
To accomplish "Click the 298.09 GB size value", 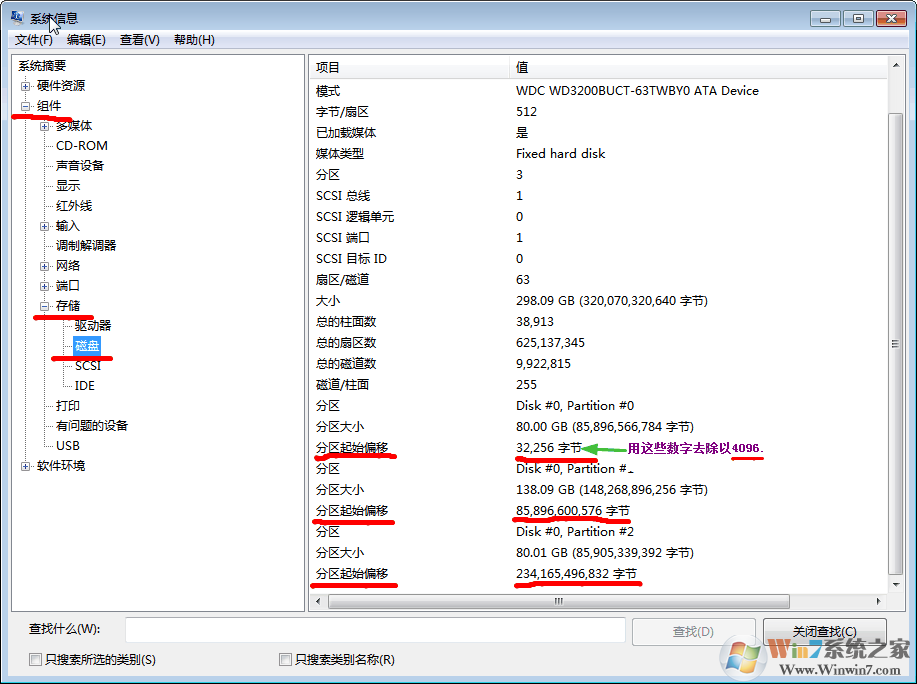I will 612,301.
